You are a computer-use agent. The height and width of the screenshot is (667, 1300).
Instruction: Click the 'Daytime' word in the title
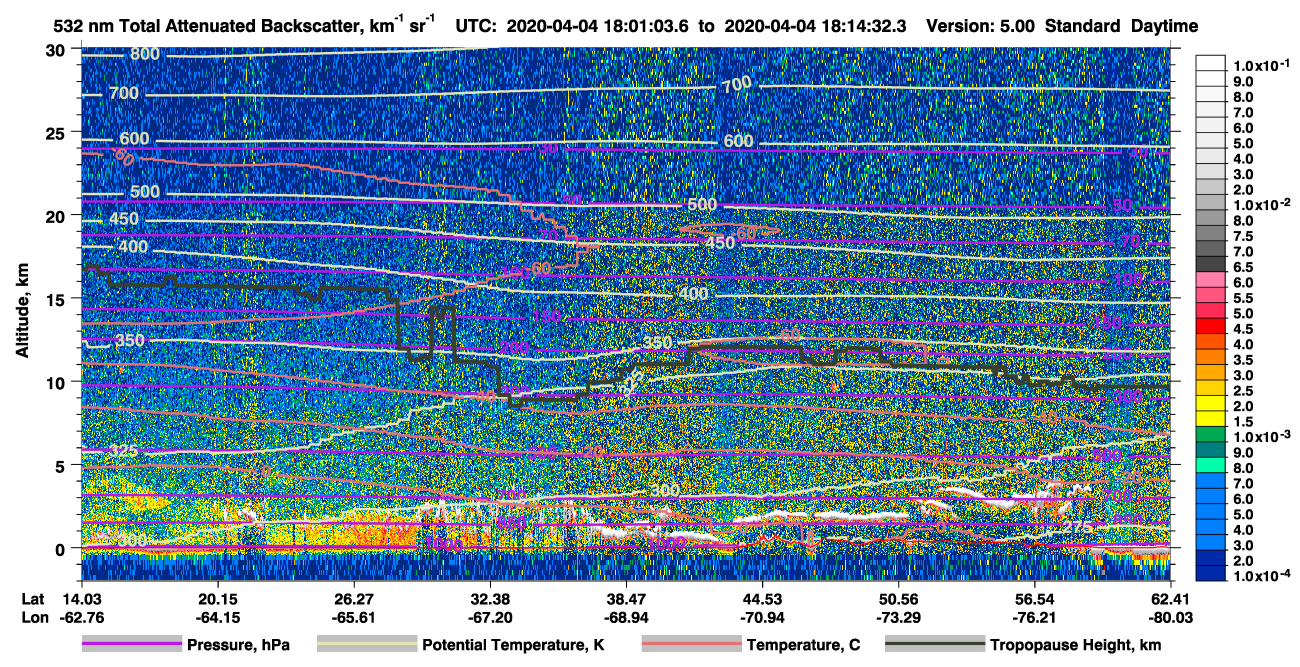pos(1165,26)
